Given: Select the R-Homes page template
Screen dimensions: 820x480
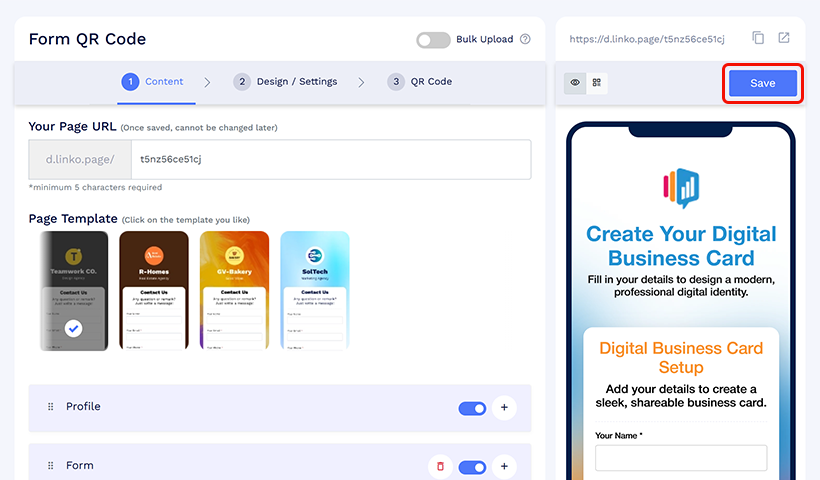Looking at the screenshot, I should (154, 290).
